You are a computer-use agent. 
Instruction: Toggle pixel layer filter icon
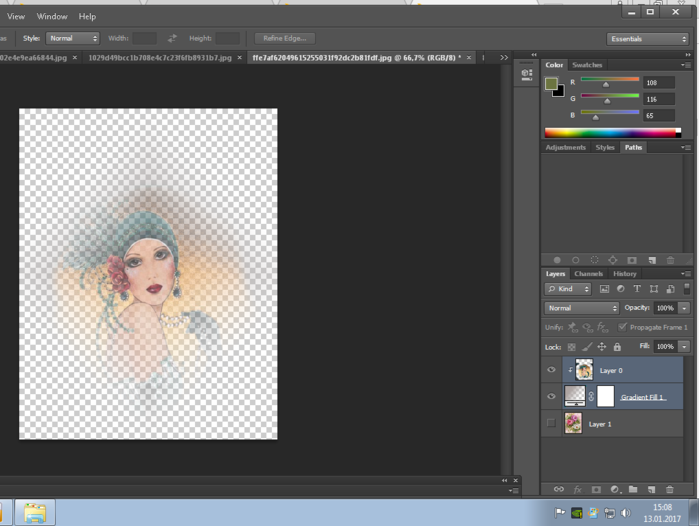(604, 289)
